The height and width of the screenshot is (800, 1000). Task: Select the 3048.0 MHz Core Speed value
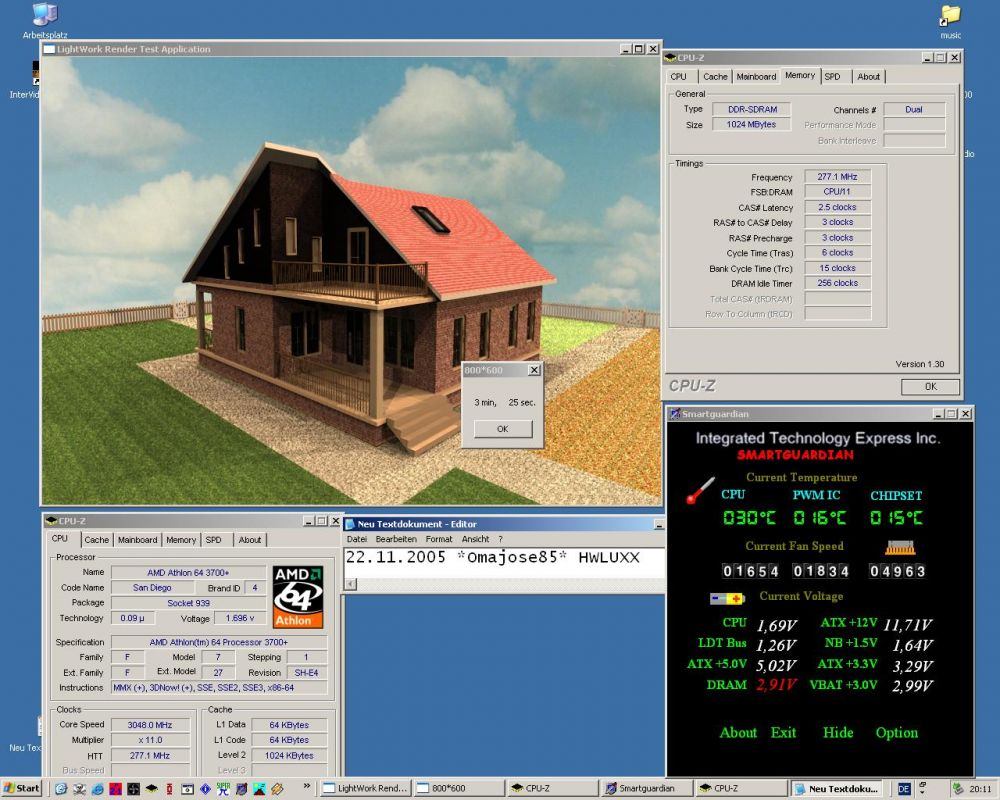click(150, 725)
